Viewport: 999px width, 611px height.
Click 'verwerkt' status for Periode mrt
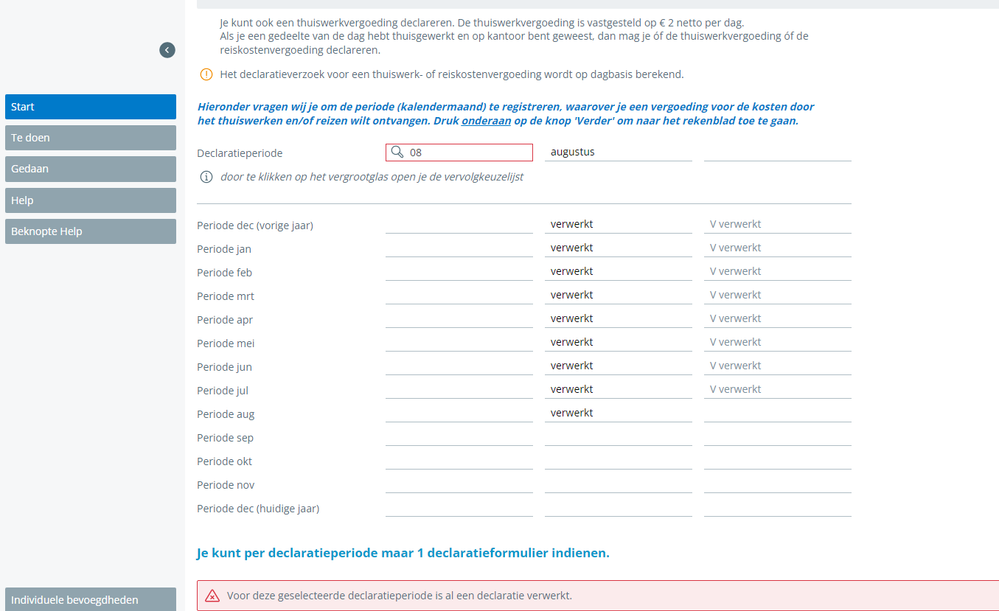click(618, 295)
